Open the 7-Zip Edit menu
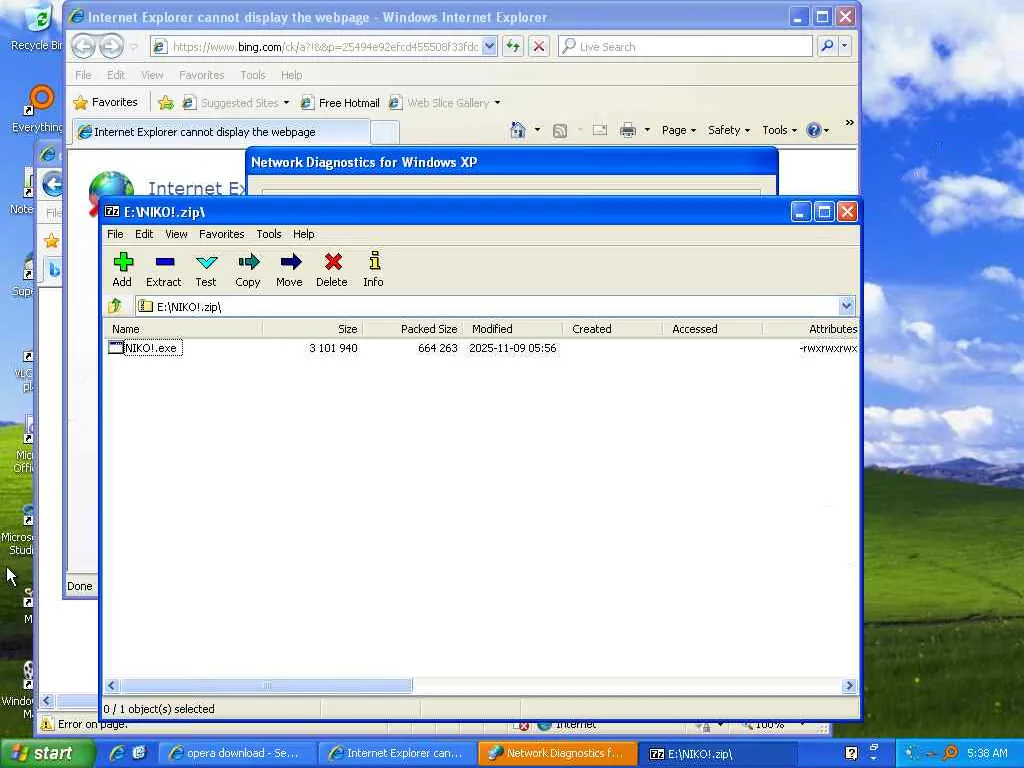This screenshot has height=768, width=1024. pos(144,234)
